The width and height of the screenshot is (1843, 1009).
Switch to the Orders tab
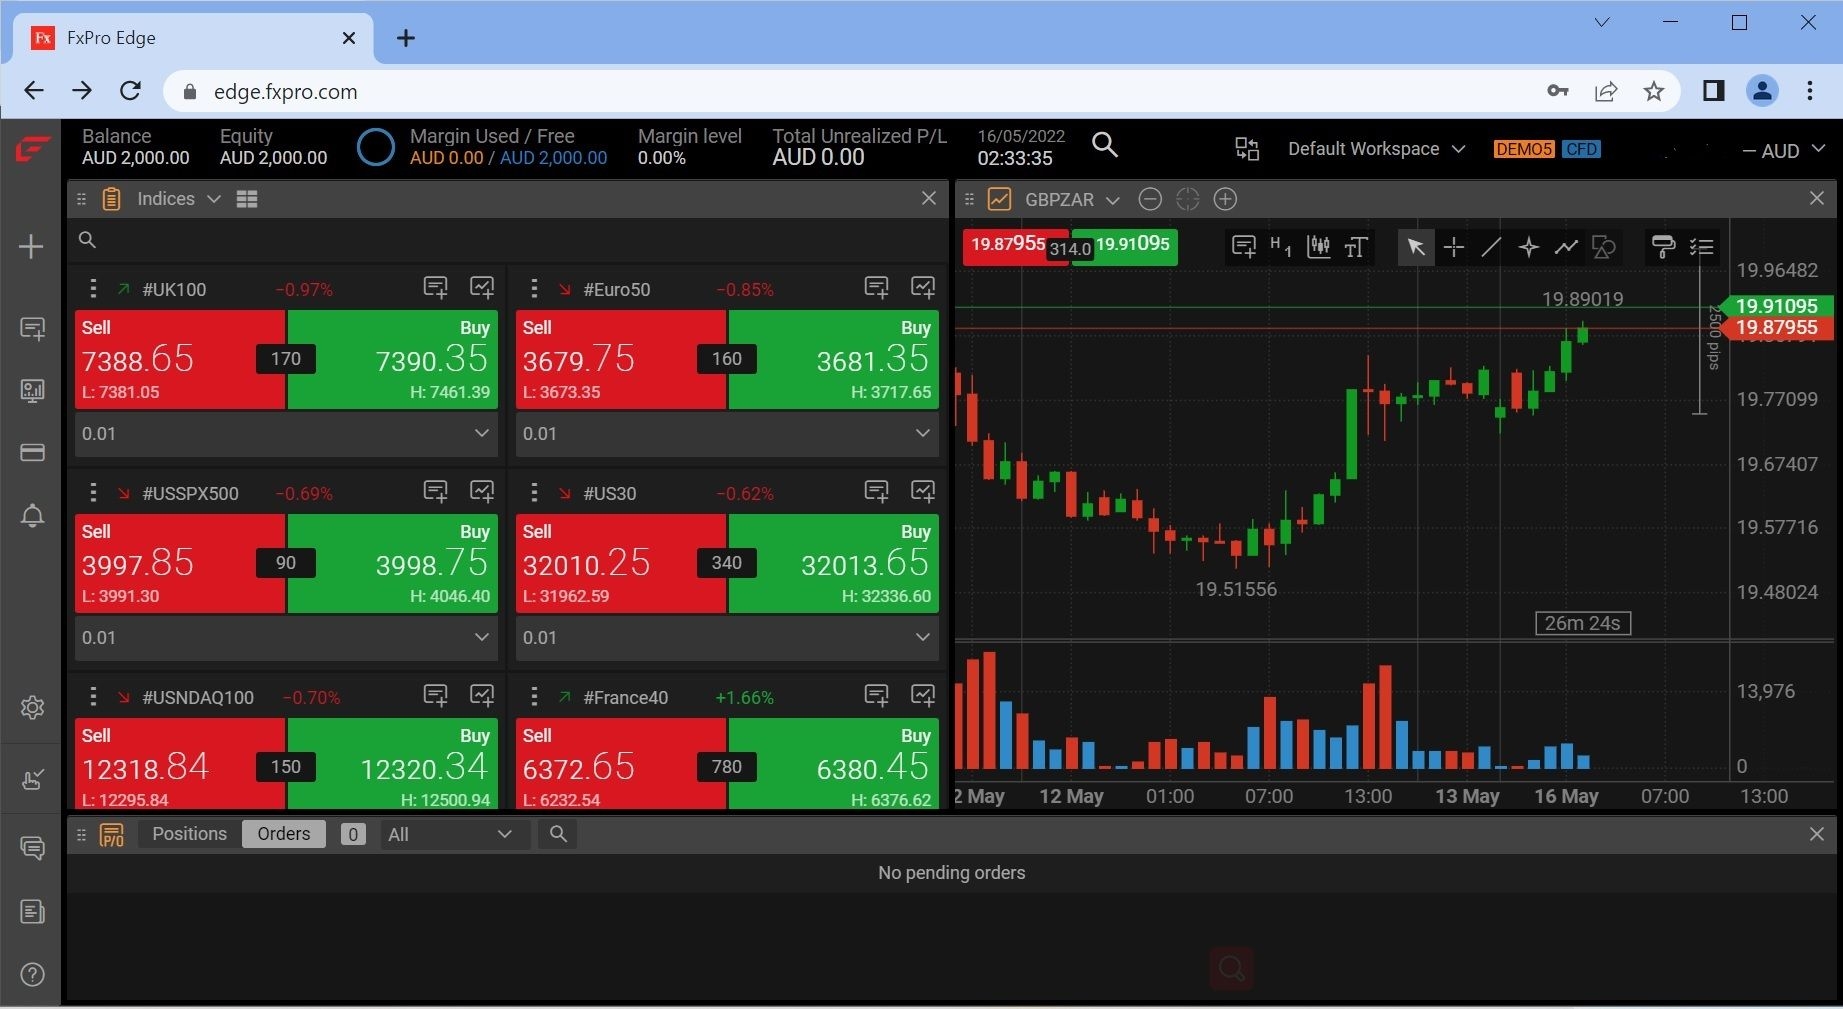click(x=283, y=833)
